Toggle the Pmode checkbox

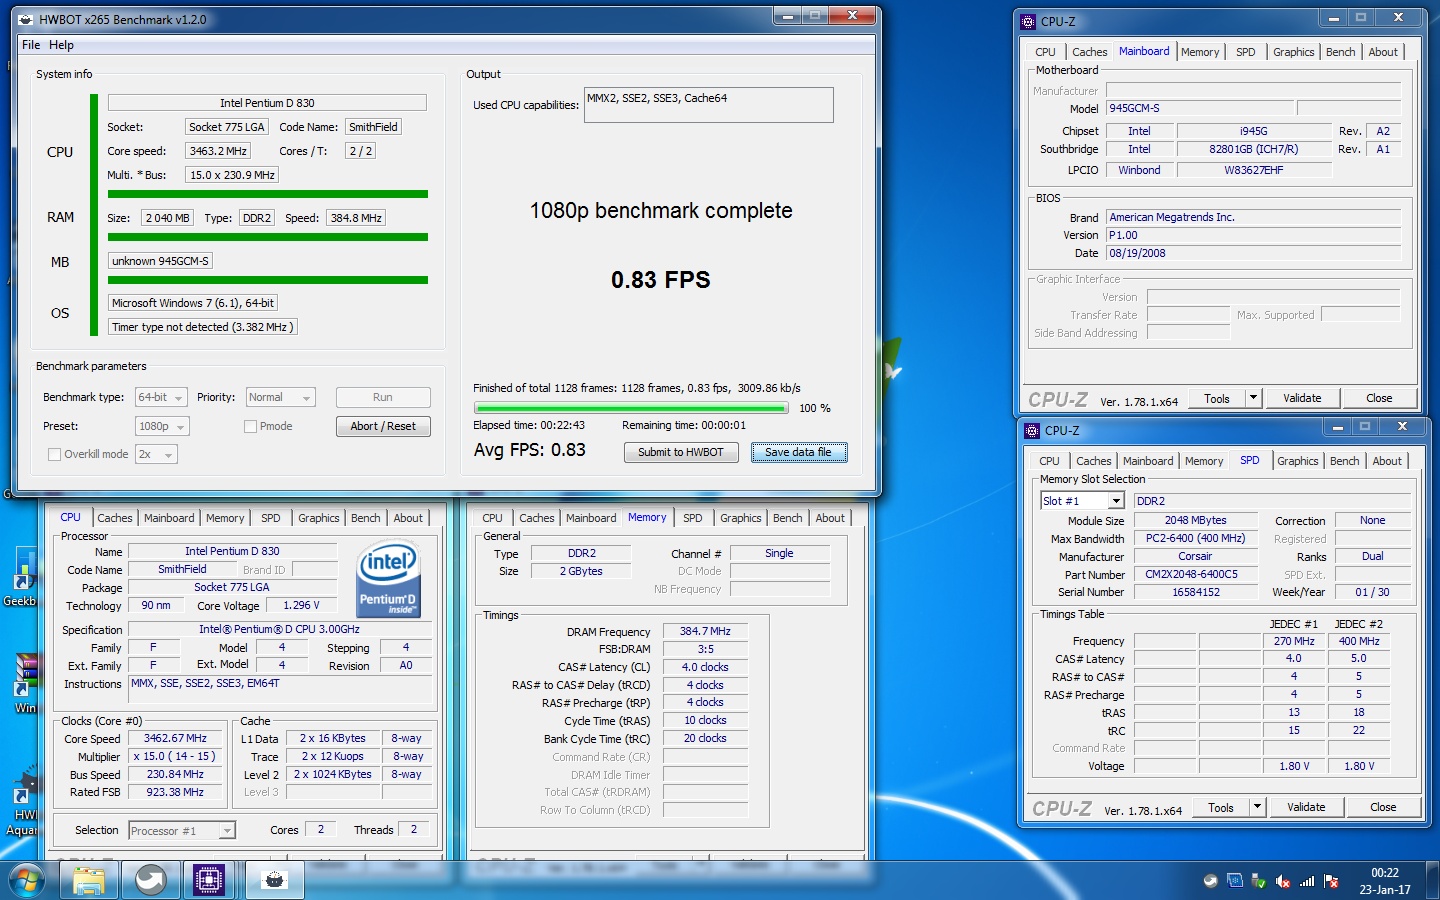coord(251,426)
